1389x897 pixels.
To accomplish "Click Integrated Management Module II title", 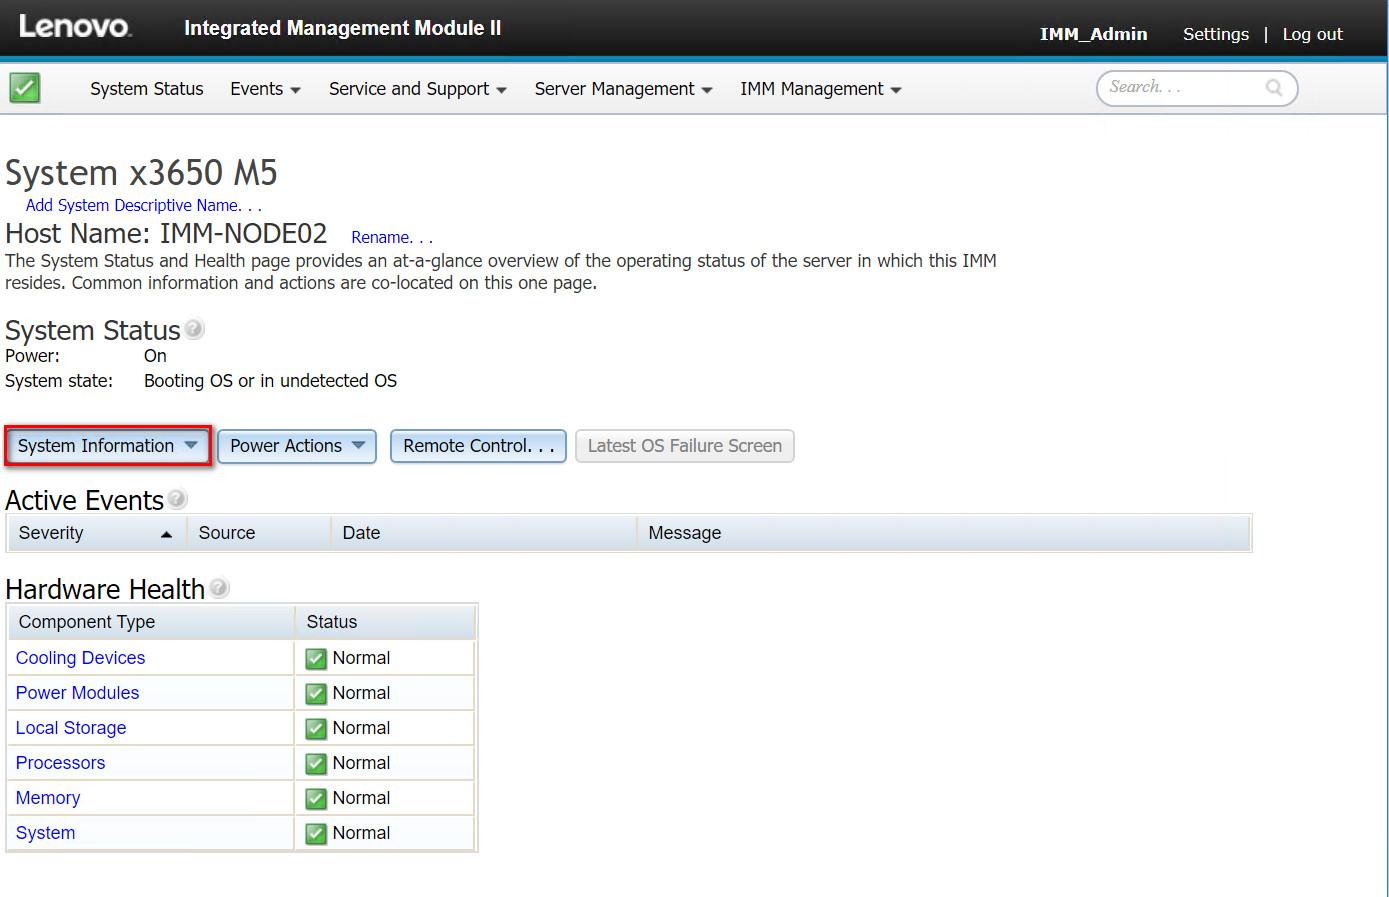I will pyautogui.click(x=343, y=28).
